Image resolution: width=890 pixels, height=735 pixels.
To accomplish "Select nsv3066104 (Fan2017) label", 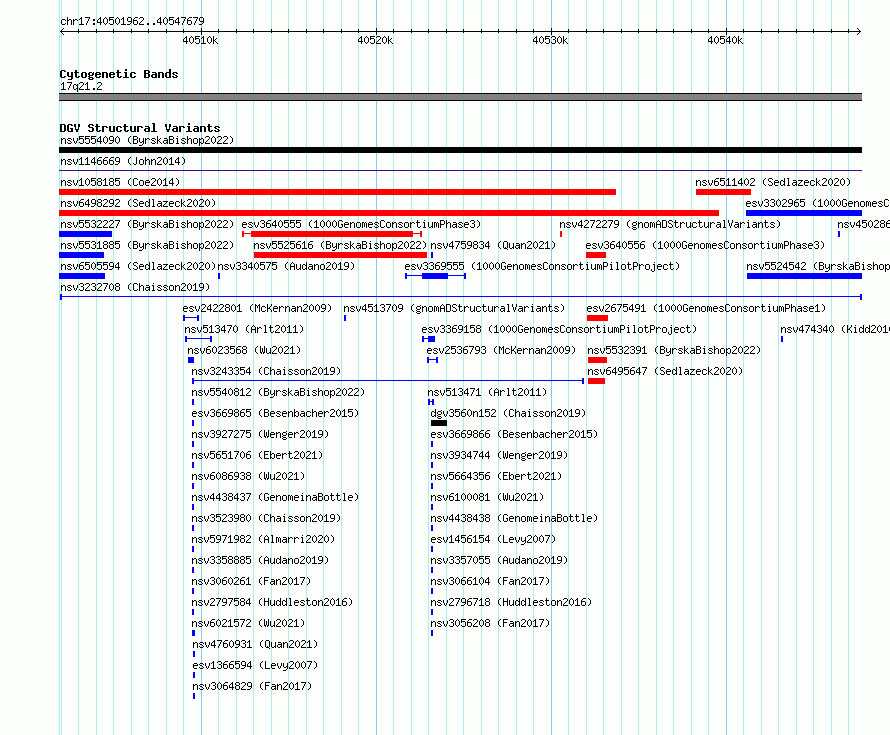I will pos(490,581).
